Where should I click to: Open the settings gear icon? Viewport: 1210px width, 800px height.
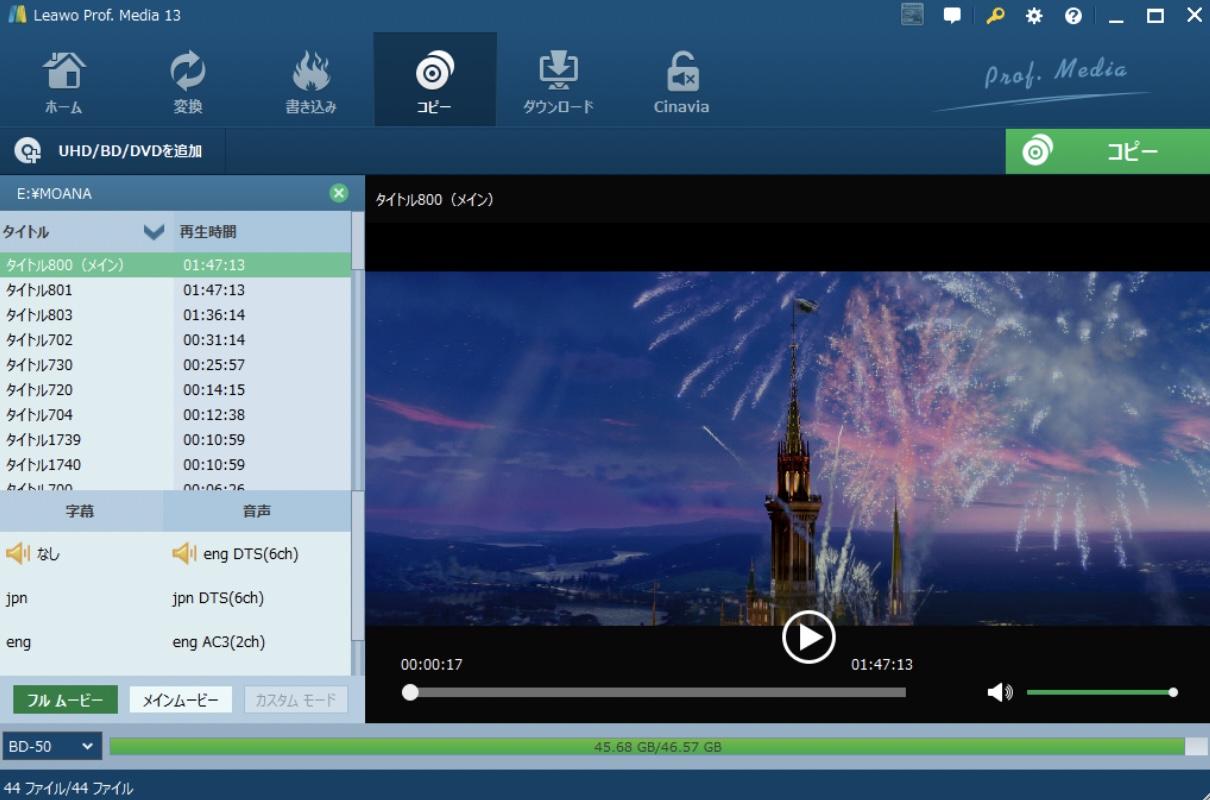(x=1034, y=16)
